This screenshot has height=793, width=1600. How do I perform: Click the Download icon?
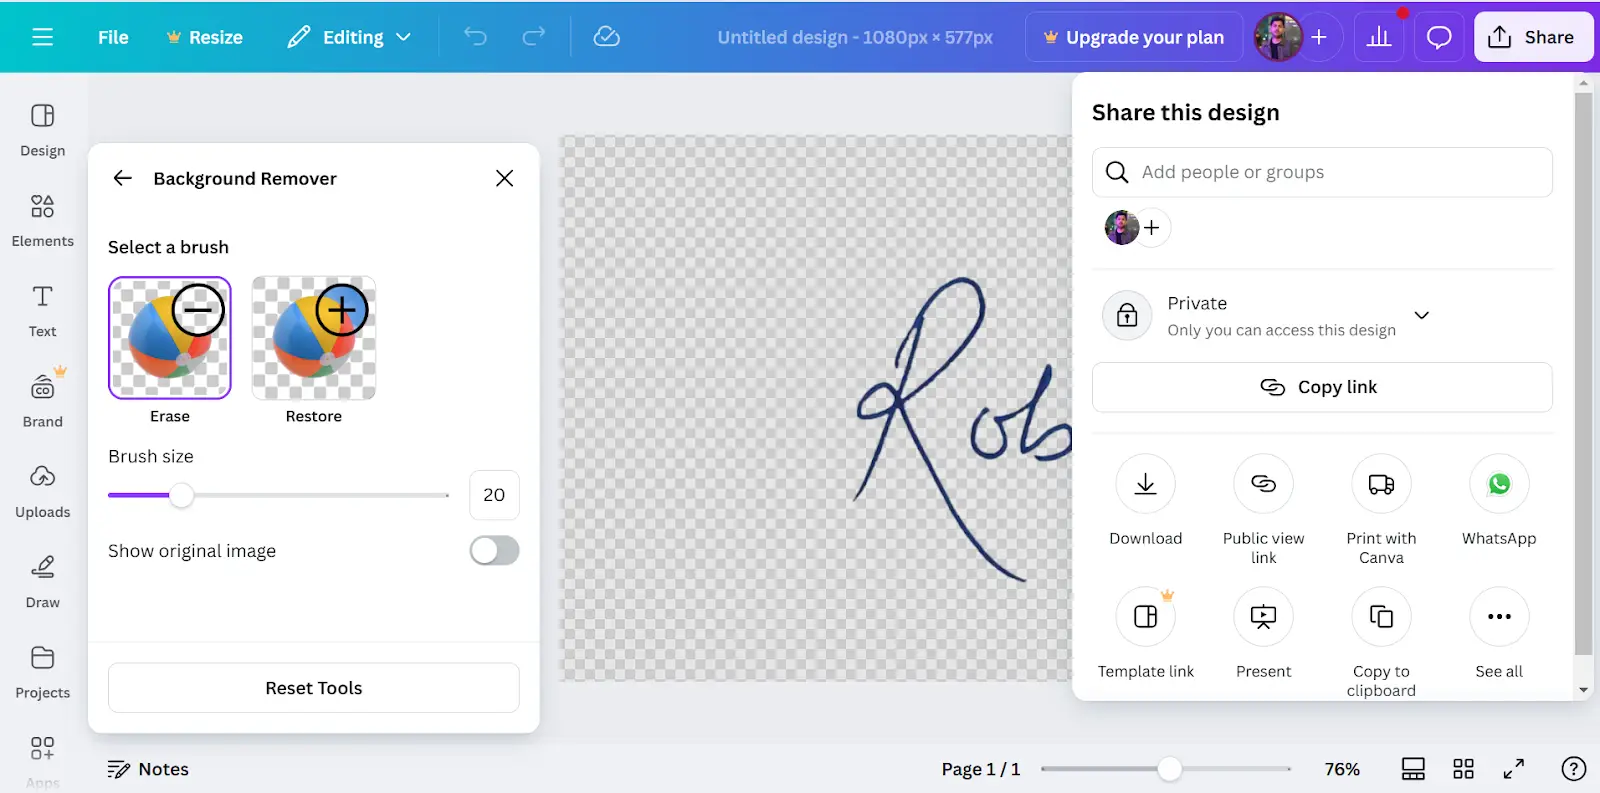pyautogui.click(x=1146, y=484)
